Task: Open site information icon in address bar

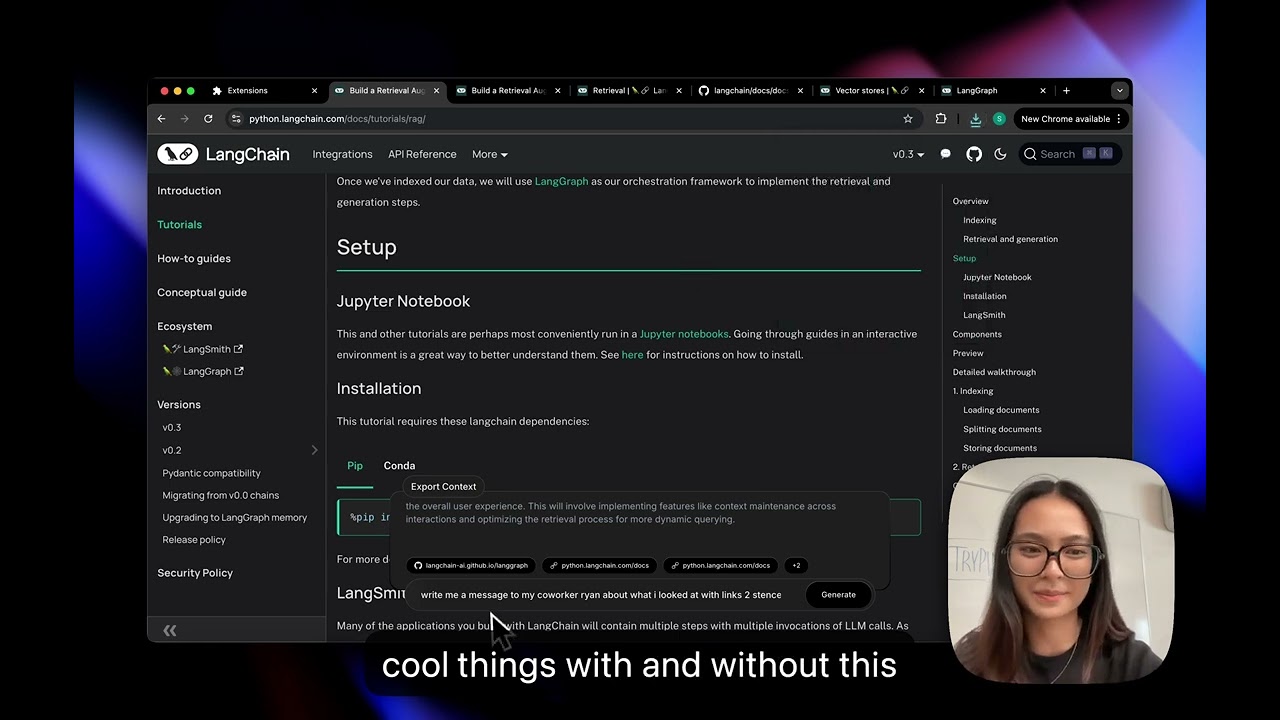Action: pyautogui.click(x=236, y=118)
